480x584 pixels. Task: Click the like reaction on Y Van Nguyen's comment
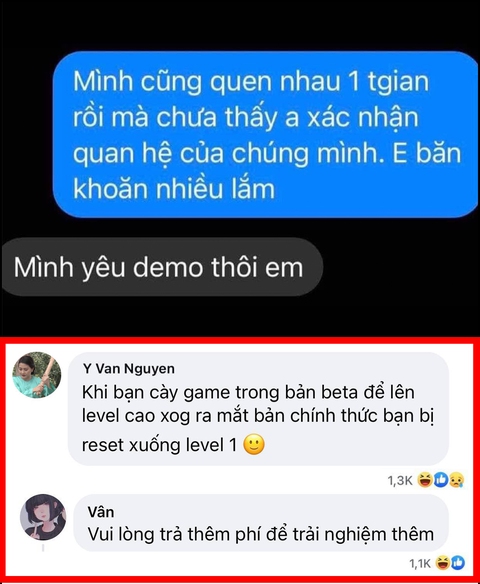click(441, 480)
